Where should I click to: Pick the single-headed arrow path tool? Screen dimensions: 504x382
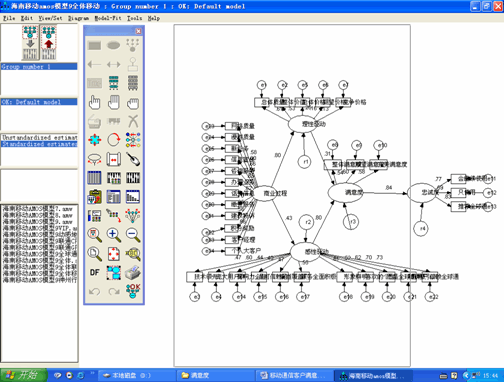click(x=95, y=64)
